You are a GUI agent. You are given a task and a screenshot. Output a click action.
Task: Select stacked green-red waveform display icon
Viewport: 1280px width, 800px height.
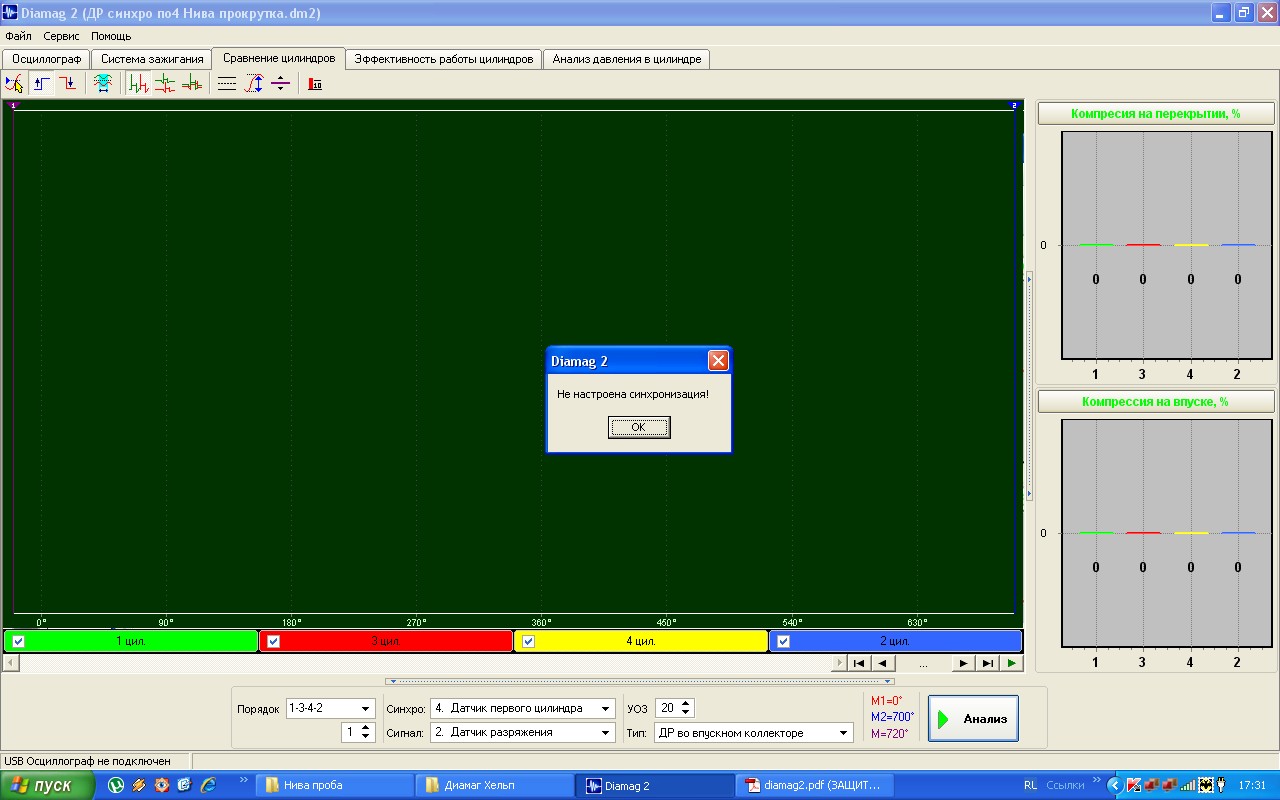164,84
